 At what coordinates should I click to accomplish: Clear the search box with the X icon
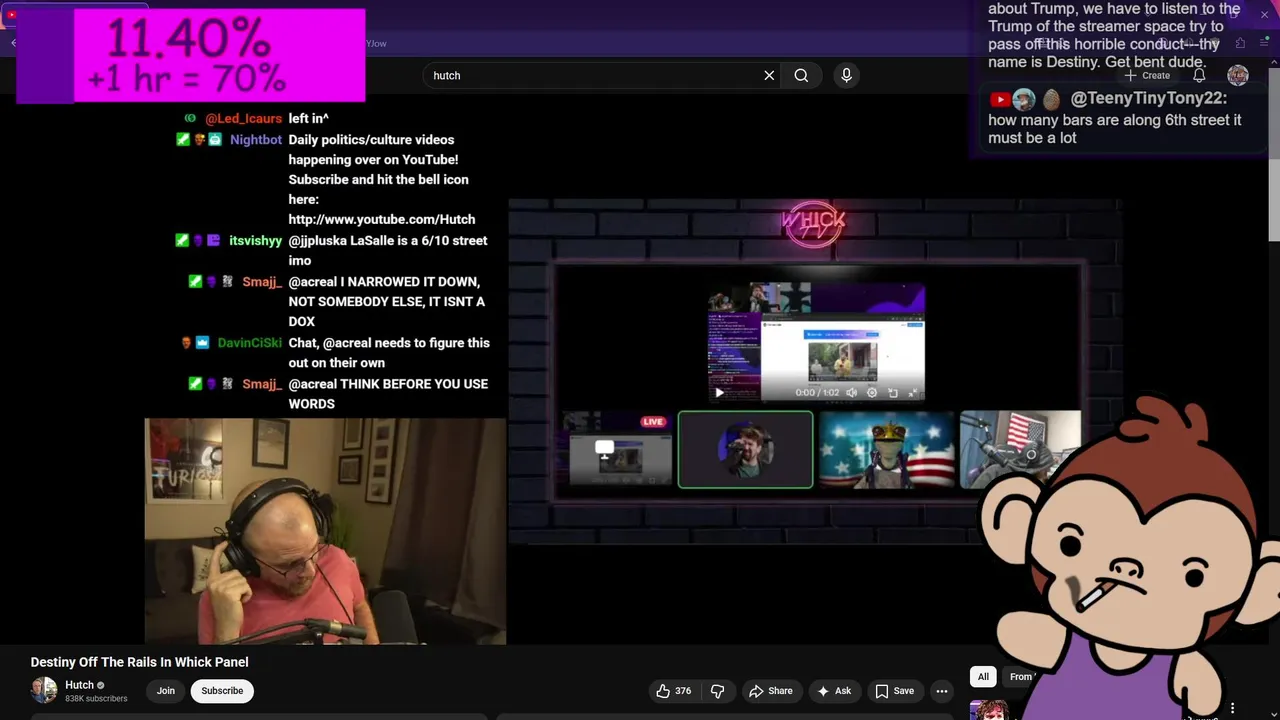(x=769, y=75)
